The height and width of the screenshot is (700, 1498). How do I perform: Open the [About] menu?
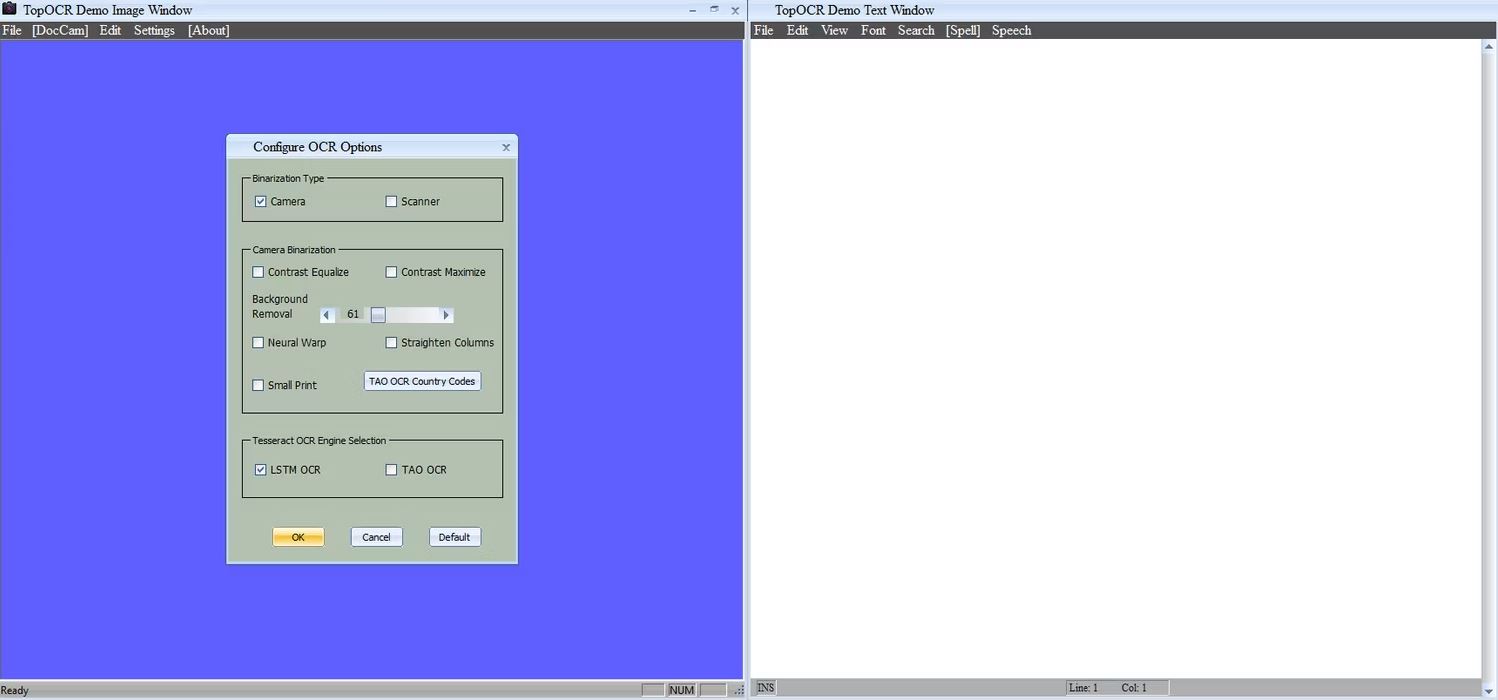click(209, 30)
